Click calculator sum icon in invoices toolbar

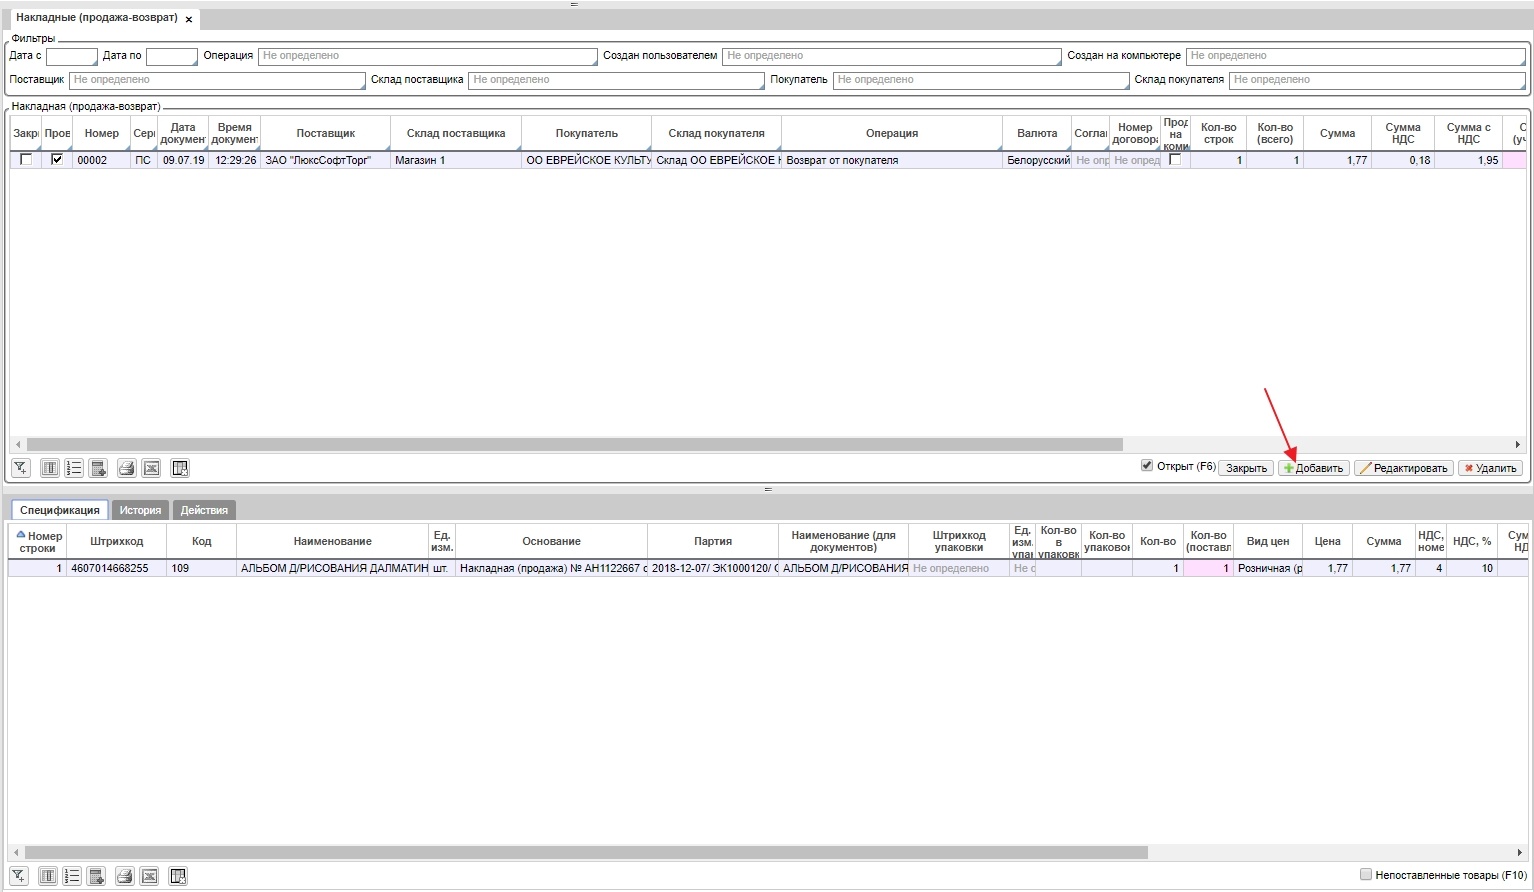(98, 468)
